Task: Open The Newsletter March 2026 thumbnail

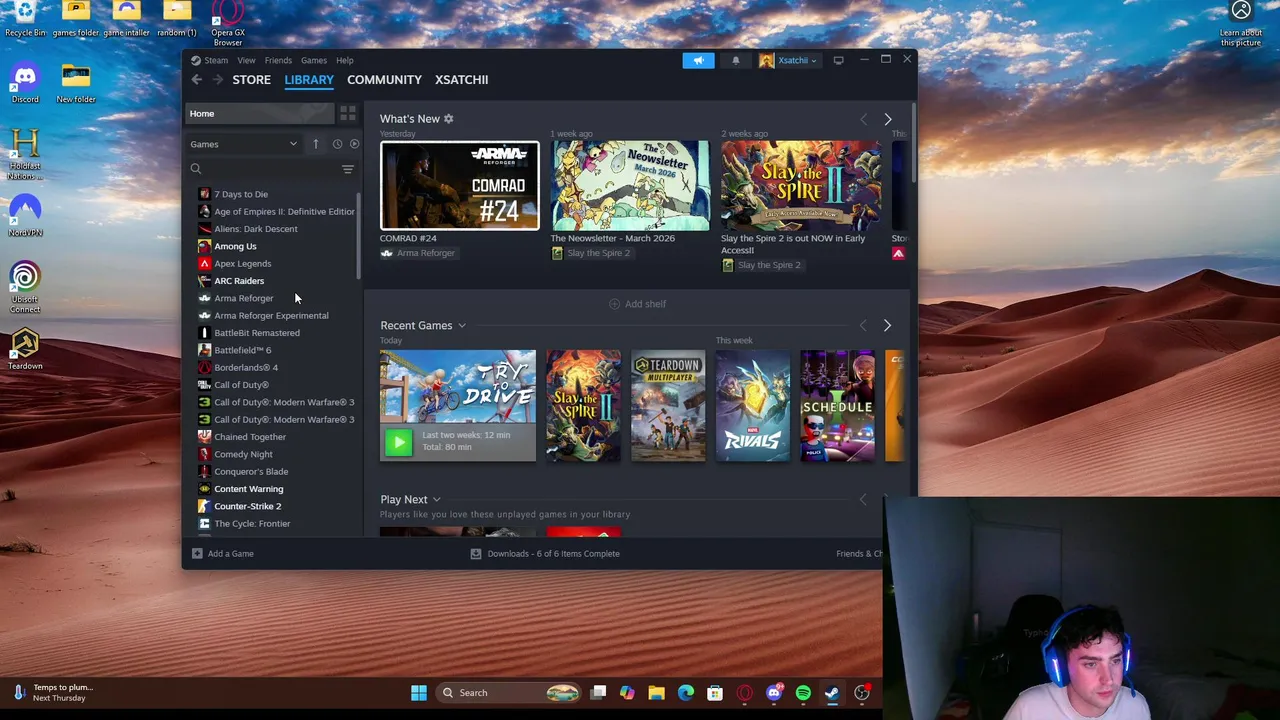Action: [x=630, y=186]
